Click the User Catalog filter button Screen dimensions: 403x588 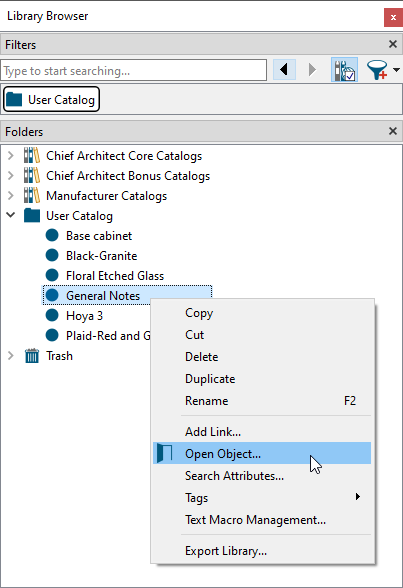pos(51,100)
